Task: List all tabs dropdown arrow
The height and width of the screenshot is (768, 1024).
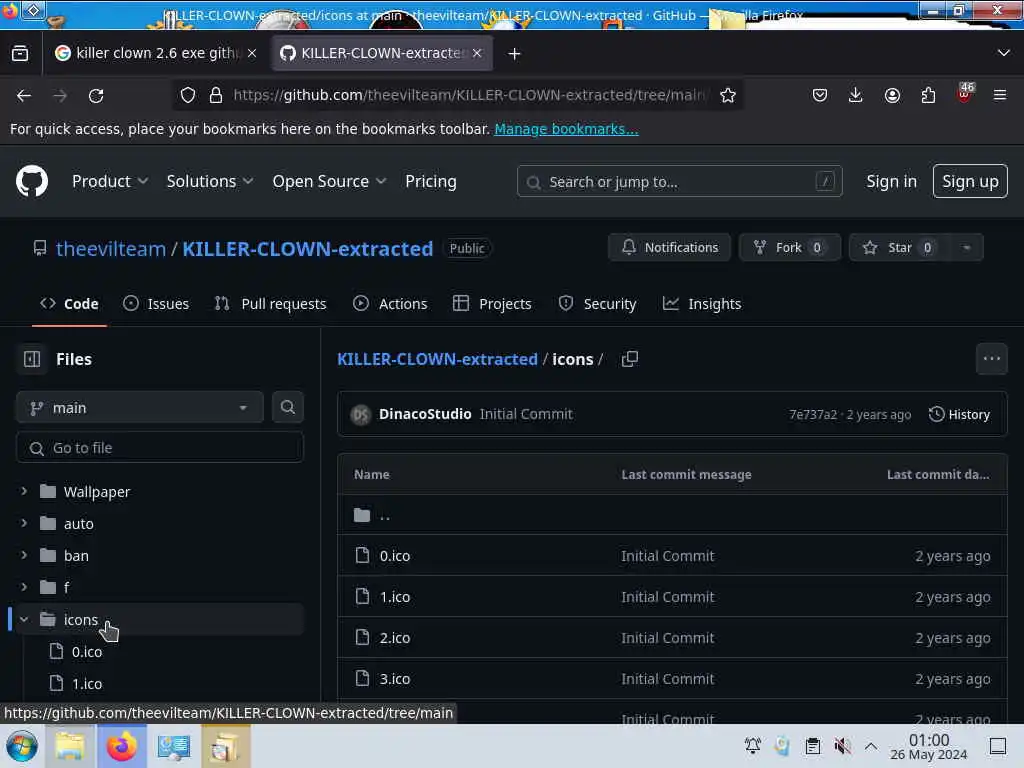Action: [1003, 53]
